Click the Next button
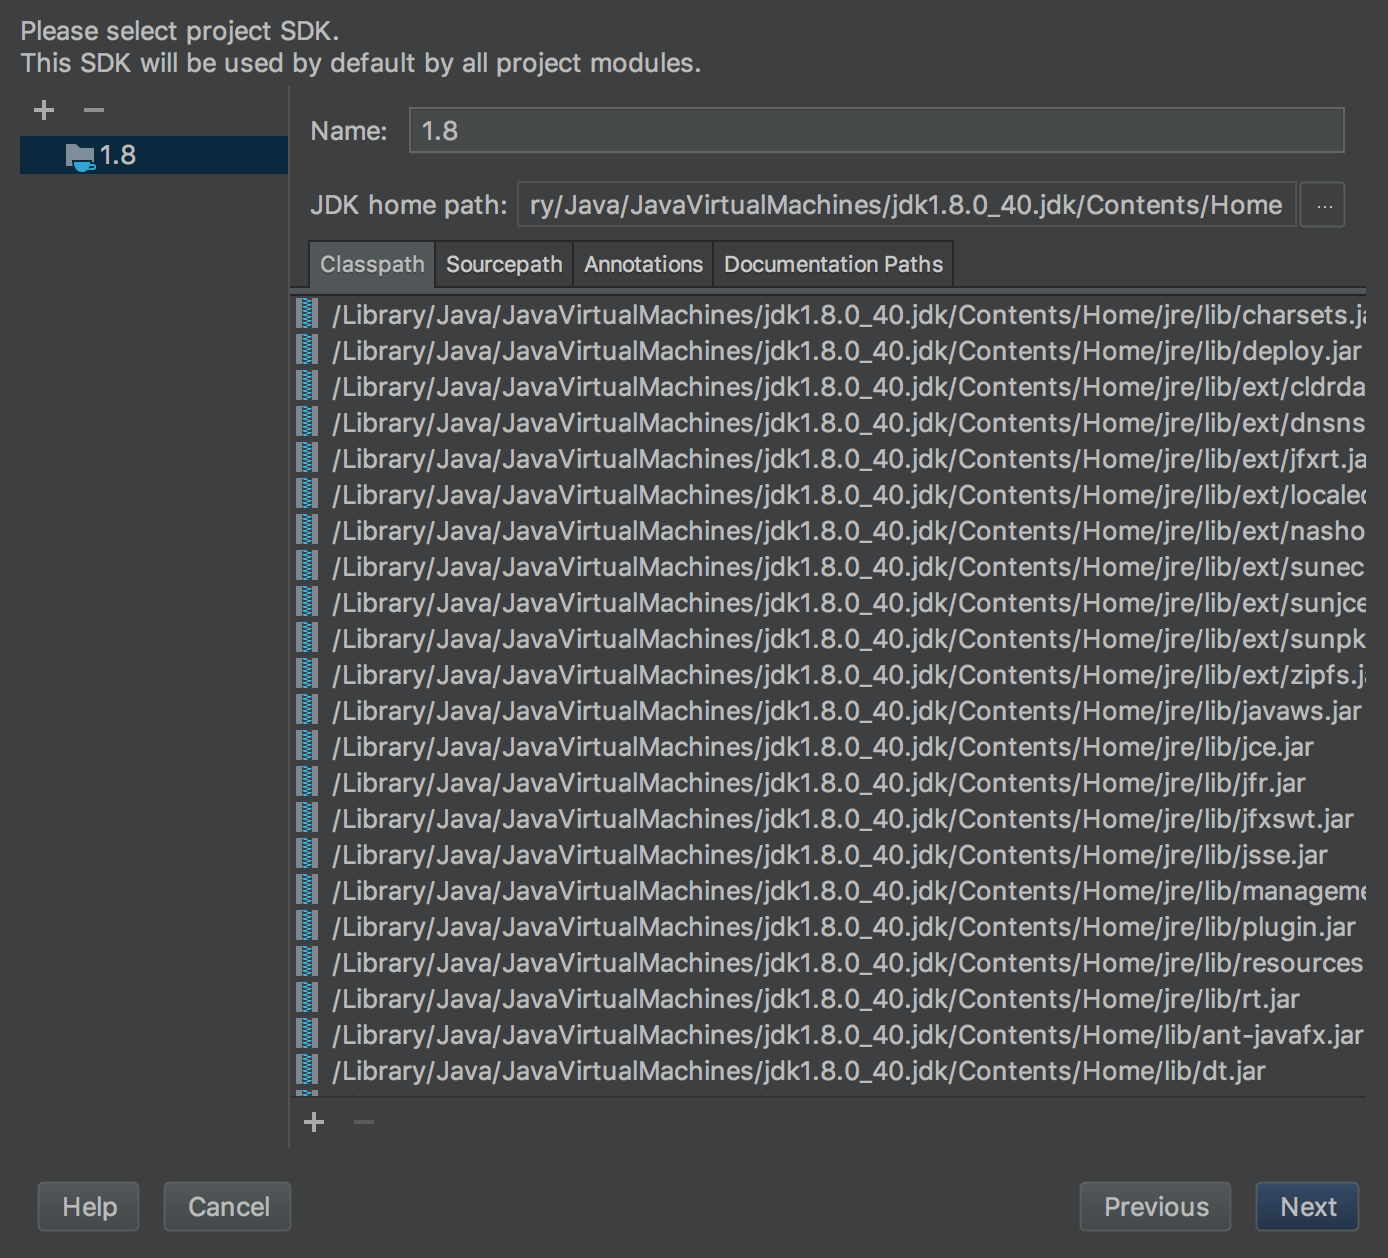Screen dimensions: 1388x1258 1307,1206
